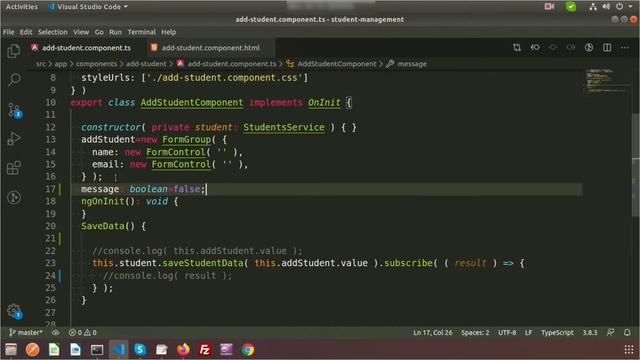Viewport: 640px width, 360px height.
Task: Click the Activities button
Action: (x=22, y=7)
